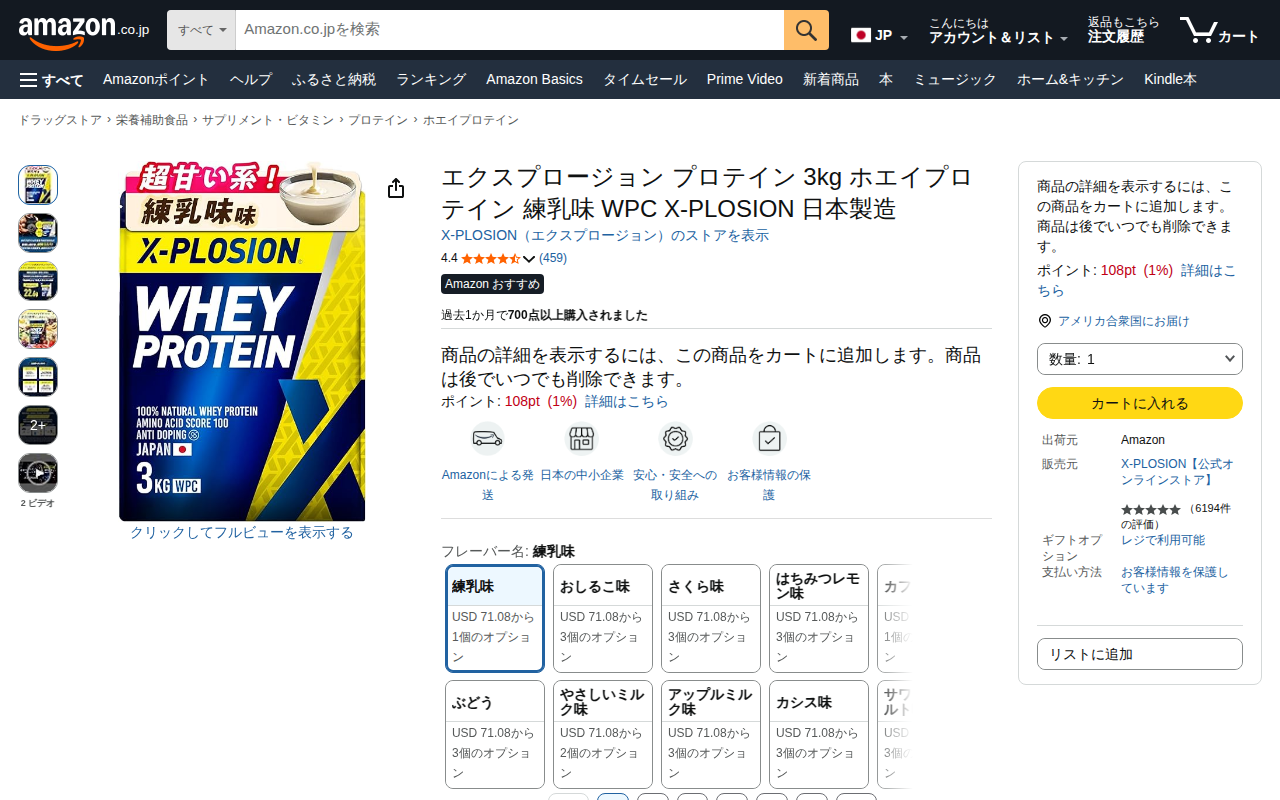
Task: Open the shopping cart icon
Action: pyautogui.click(x=1219, y=31)
